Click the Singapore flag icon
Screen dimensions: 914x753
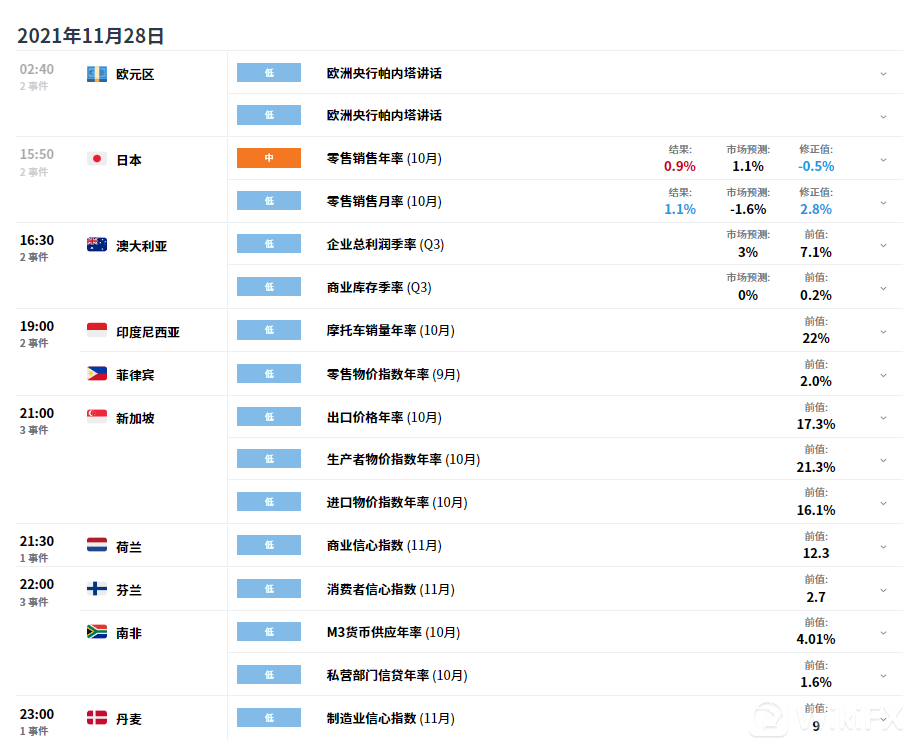point(97,417)
